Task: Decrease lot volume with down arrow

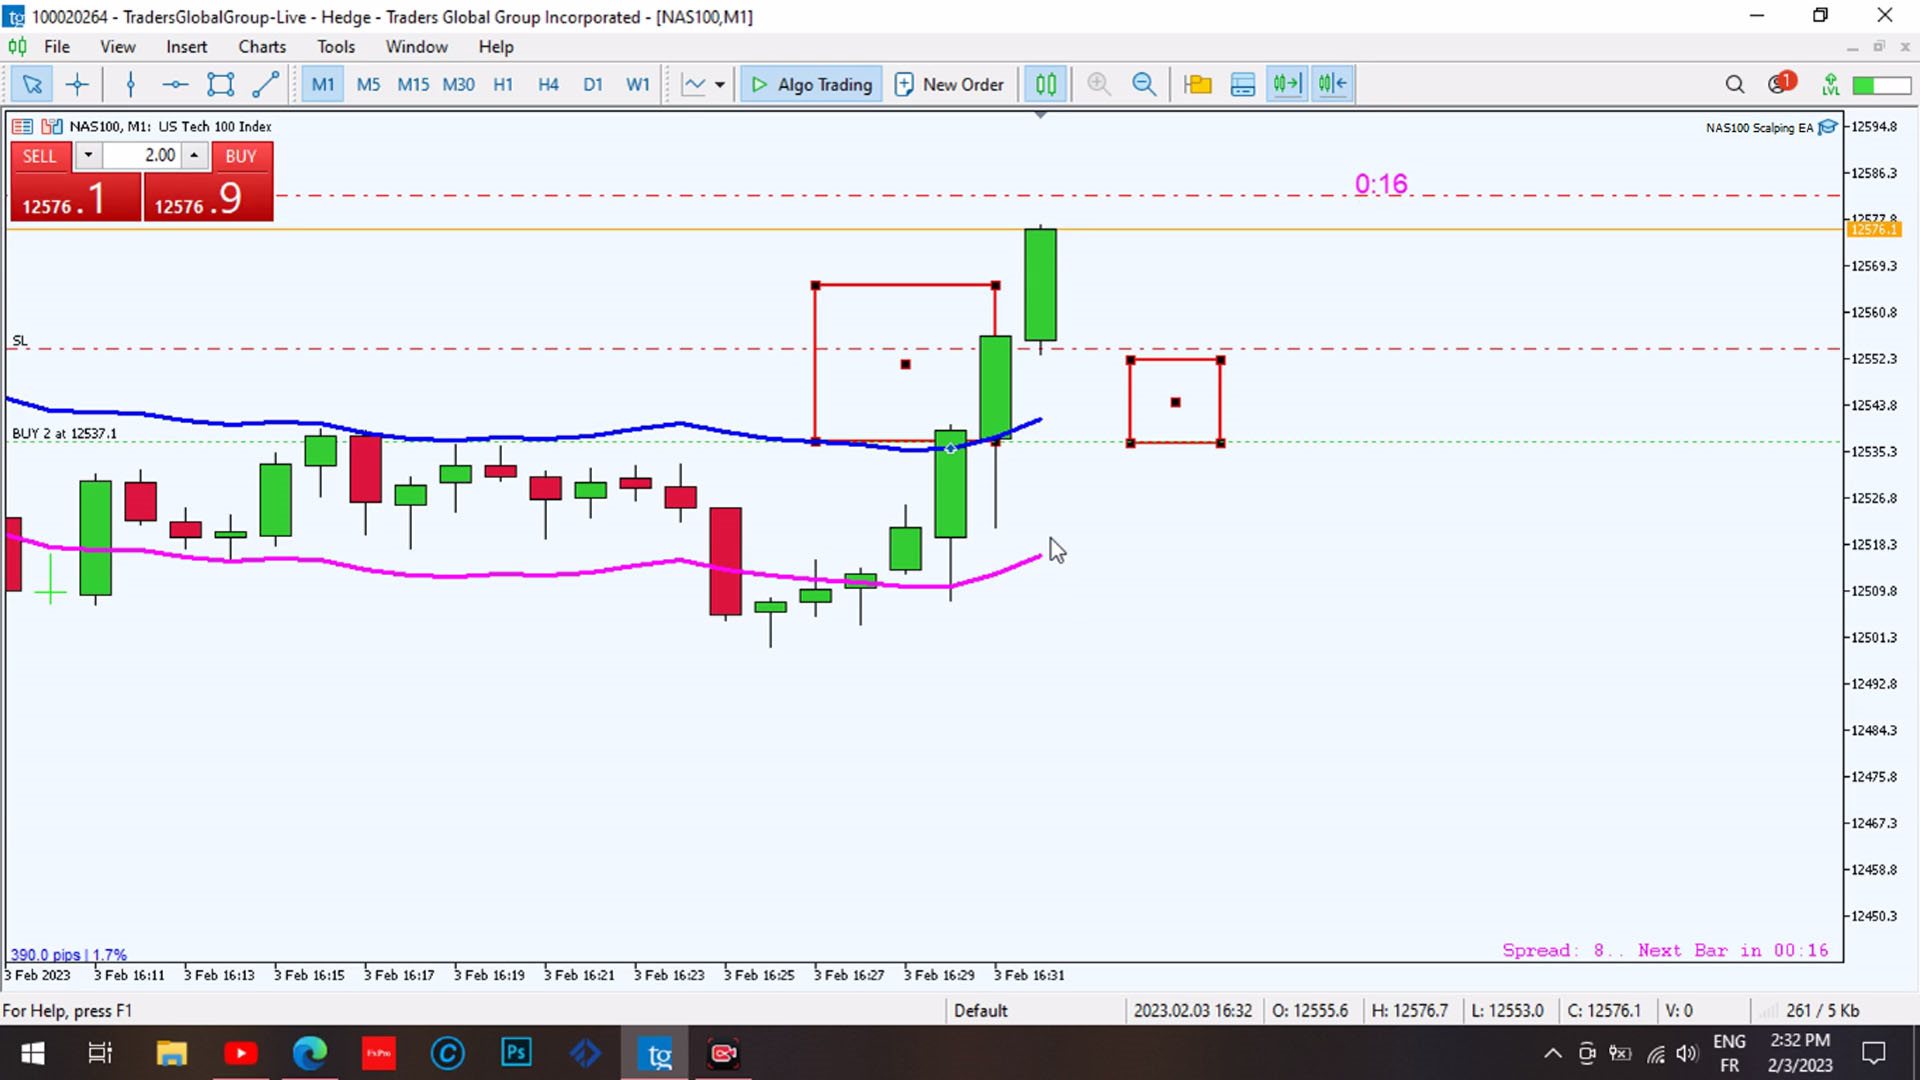Action: pyautogui.click(x=88, y=155)
